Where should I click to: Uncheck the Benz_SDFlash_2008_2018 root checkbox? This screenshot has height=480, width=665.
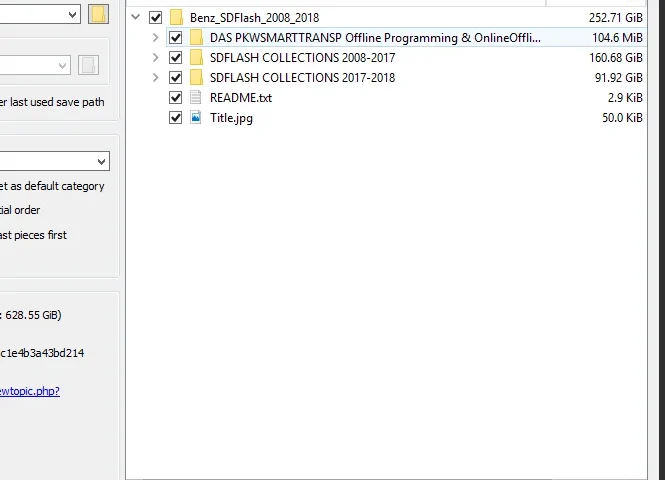[155, 17]
